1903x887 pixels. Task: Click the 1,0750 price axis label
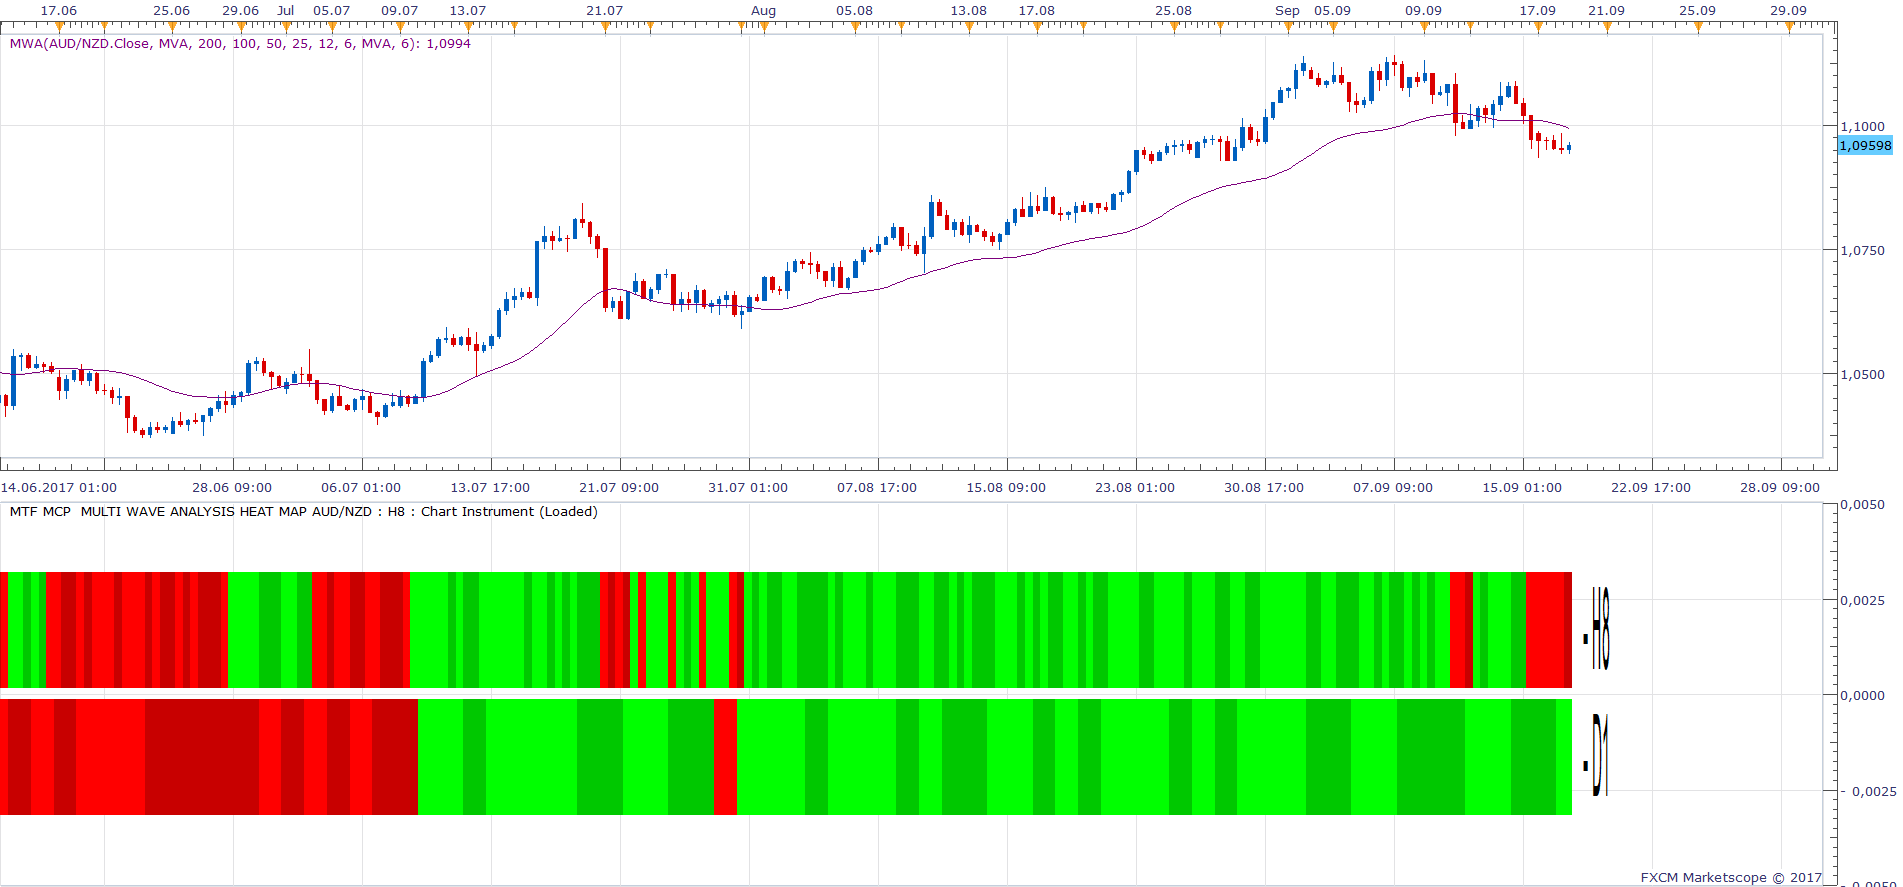[1863, 251]
